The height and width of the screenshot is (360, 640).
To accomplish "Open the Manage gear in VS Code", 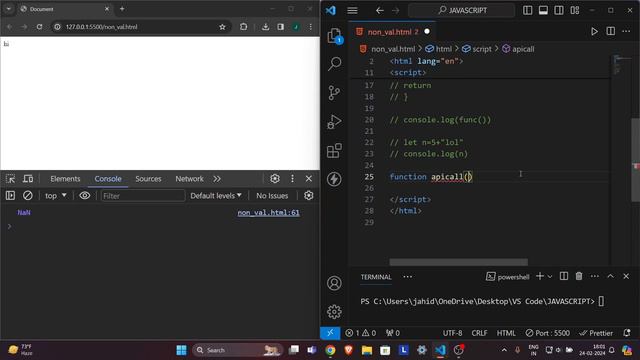I will coord(334,312).
